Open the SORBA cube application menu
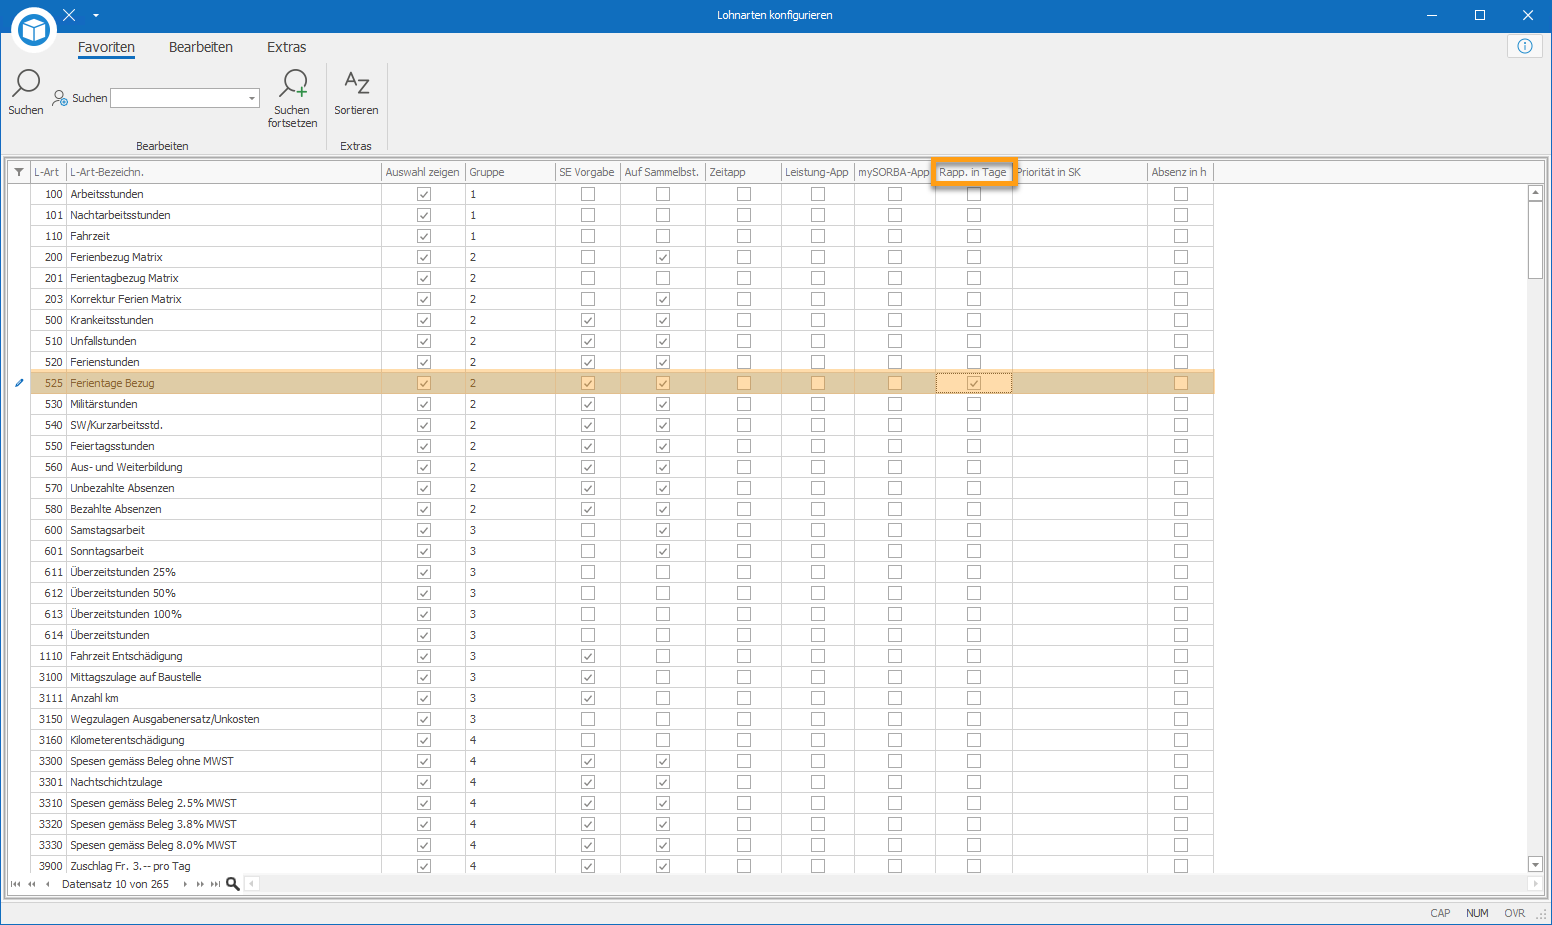Viewport: 1552px width, 925px height. 34,30
